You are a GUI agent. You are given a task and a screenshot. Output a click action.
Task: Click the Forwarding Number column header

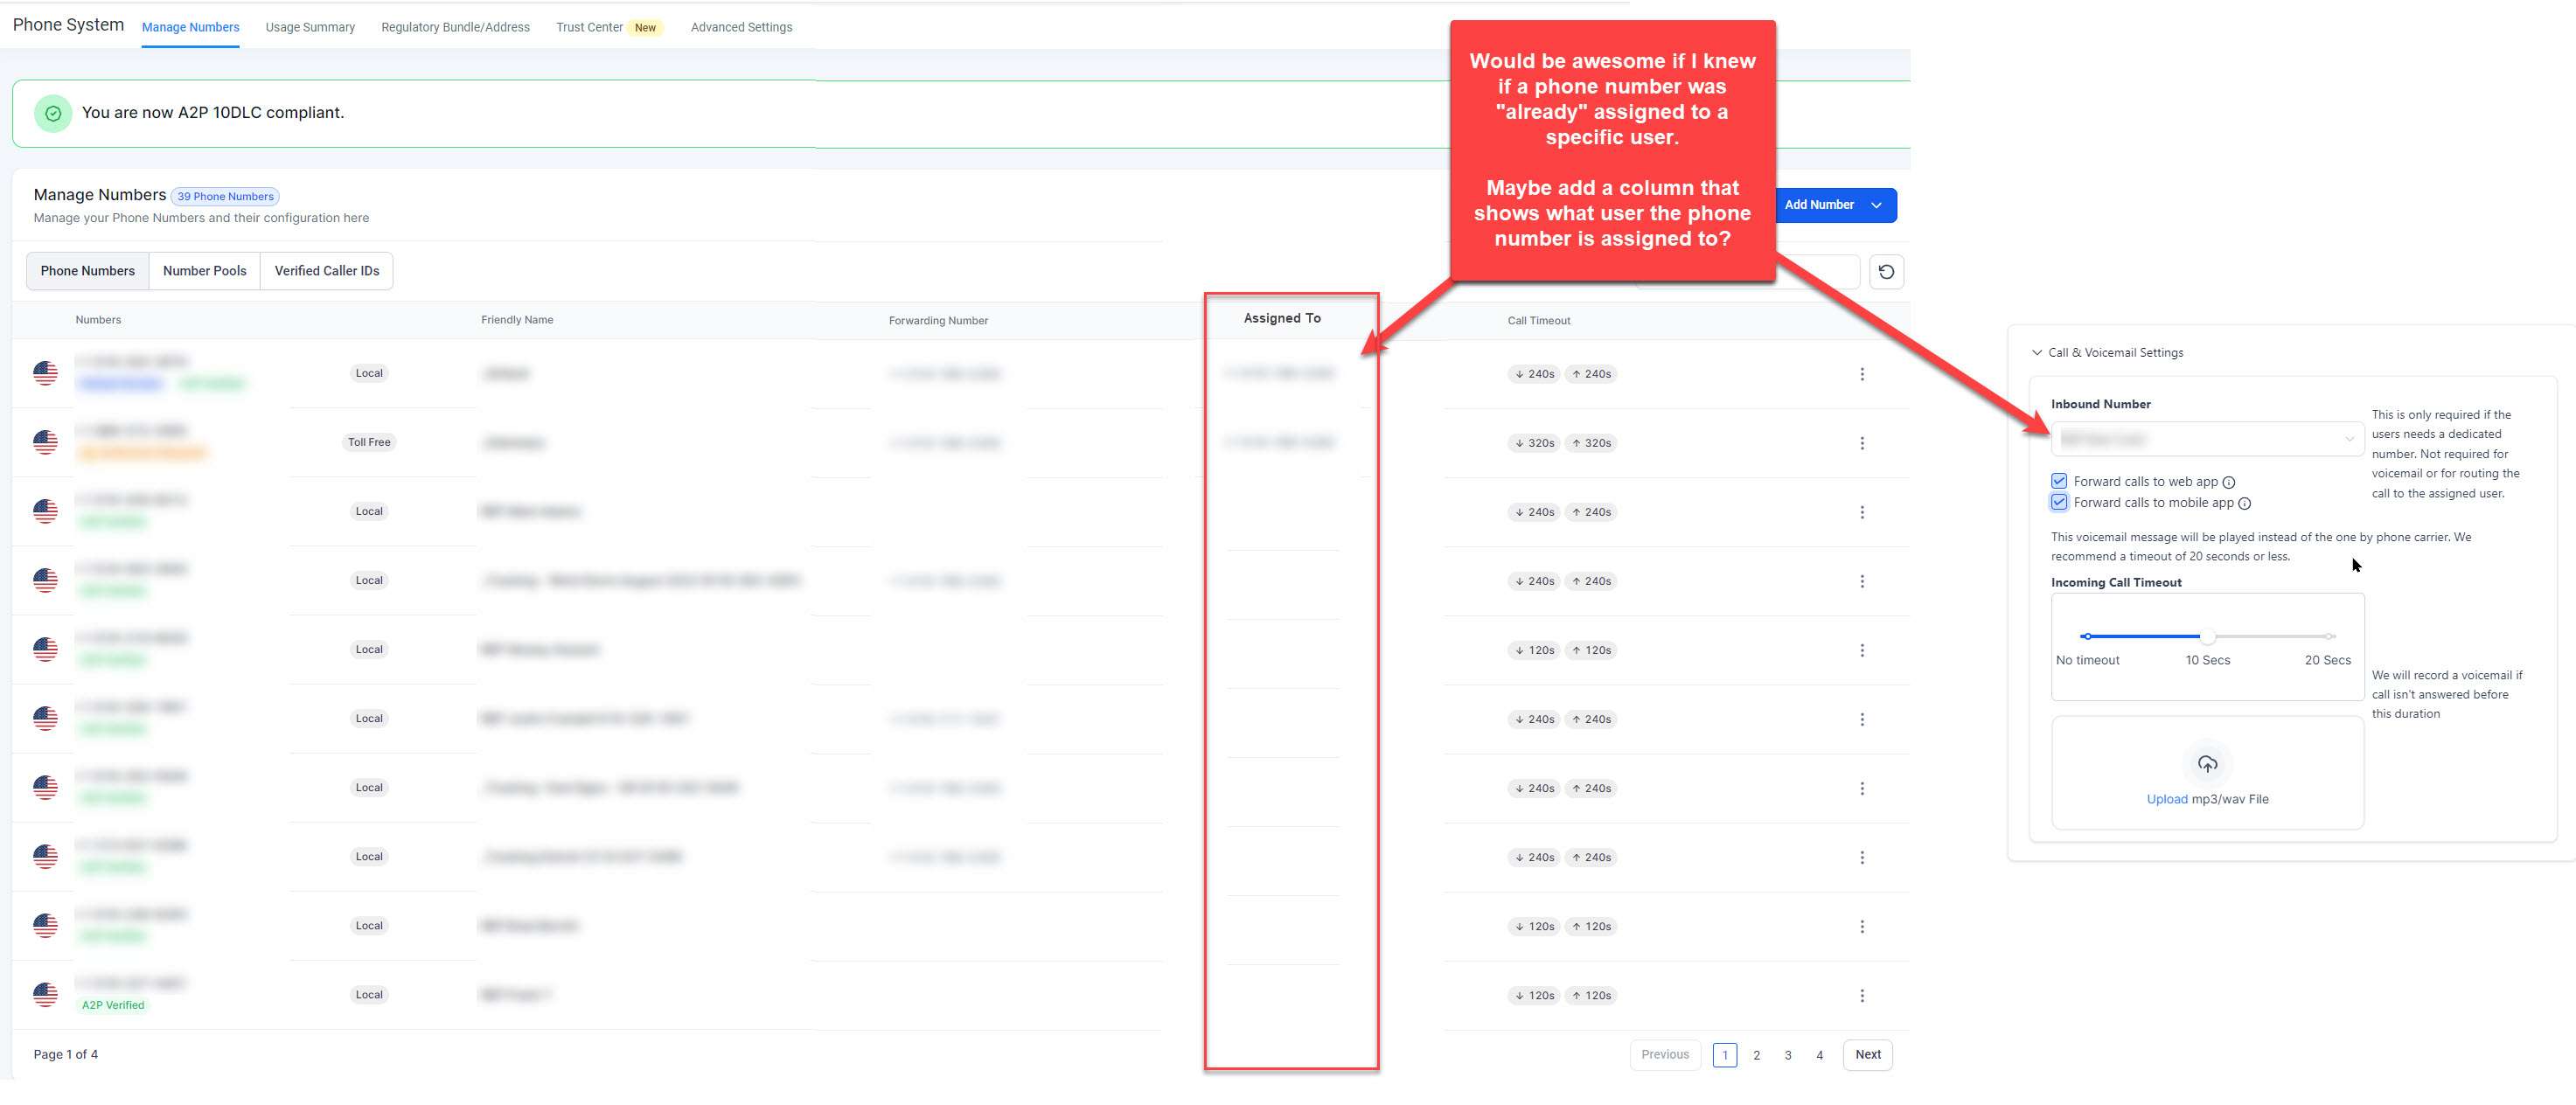pyautogui.click(x=938, y=322)
